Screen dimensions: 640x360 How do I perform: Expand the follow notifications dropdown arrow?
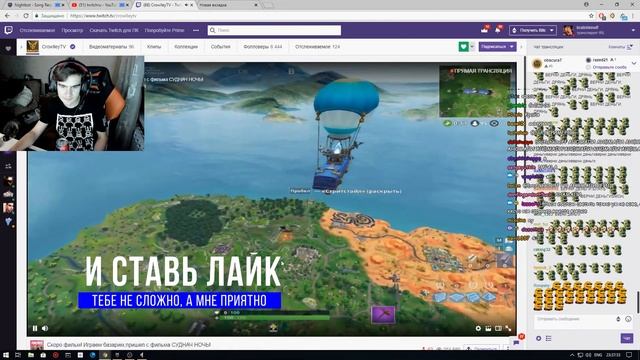coord(472,47)
